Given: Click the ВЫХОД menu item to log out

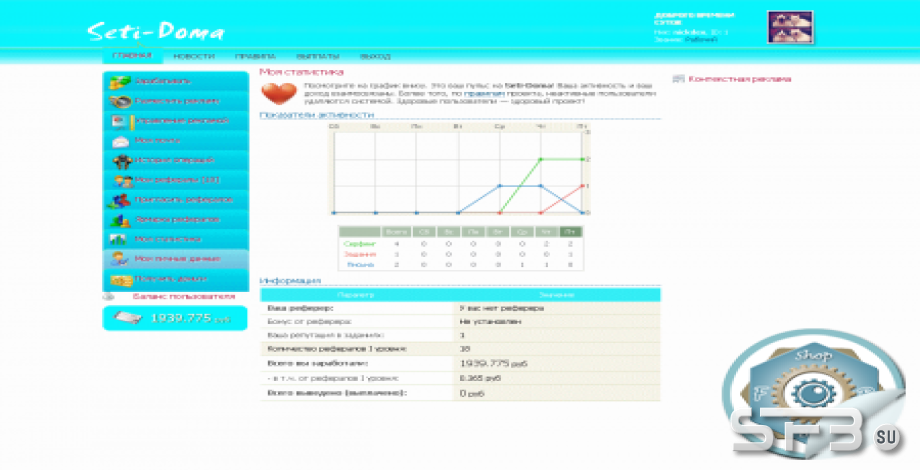Looking at the screenshot, I should [x=375, y=56].
